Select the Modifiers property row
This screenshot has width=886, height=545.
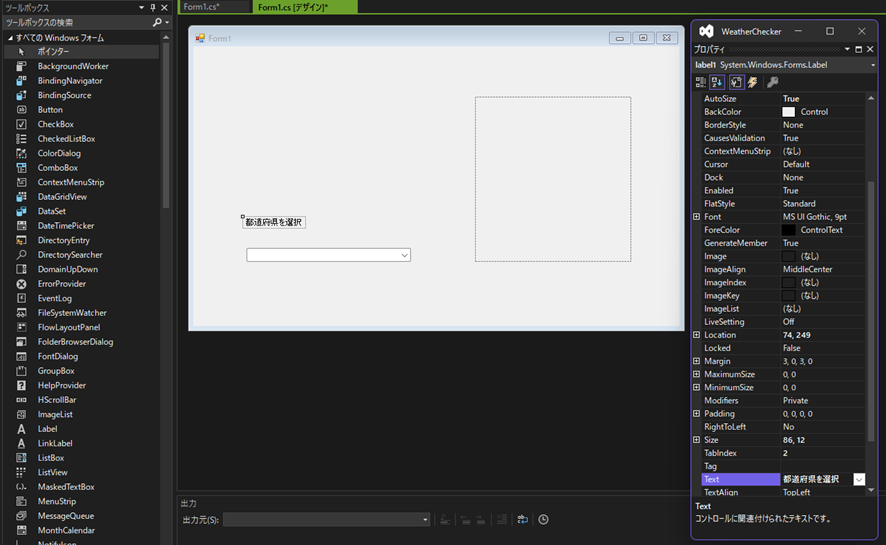783,400
